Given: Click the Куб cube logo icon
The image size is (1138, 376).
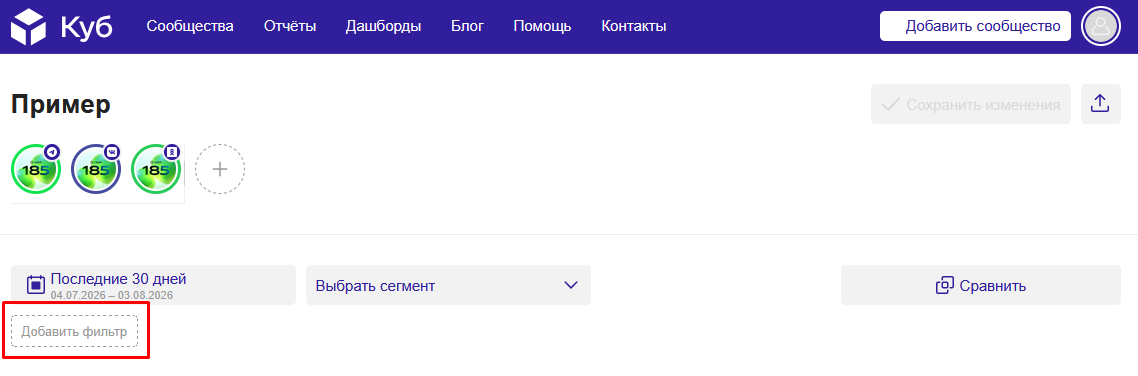Looking at the screenshot, I should pyautogui.click(x=29, y=26).
